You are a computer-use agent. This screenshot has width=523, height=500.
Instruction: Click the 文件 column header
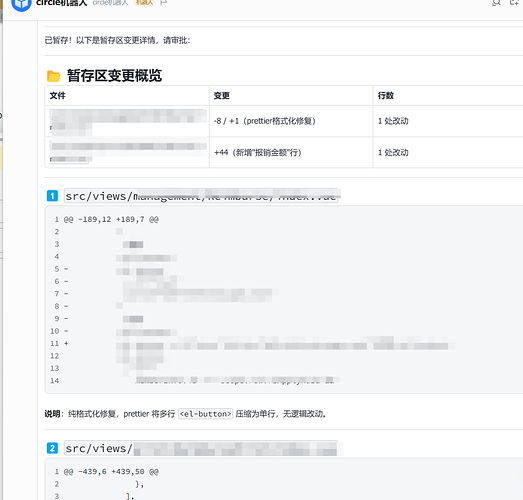57,96
